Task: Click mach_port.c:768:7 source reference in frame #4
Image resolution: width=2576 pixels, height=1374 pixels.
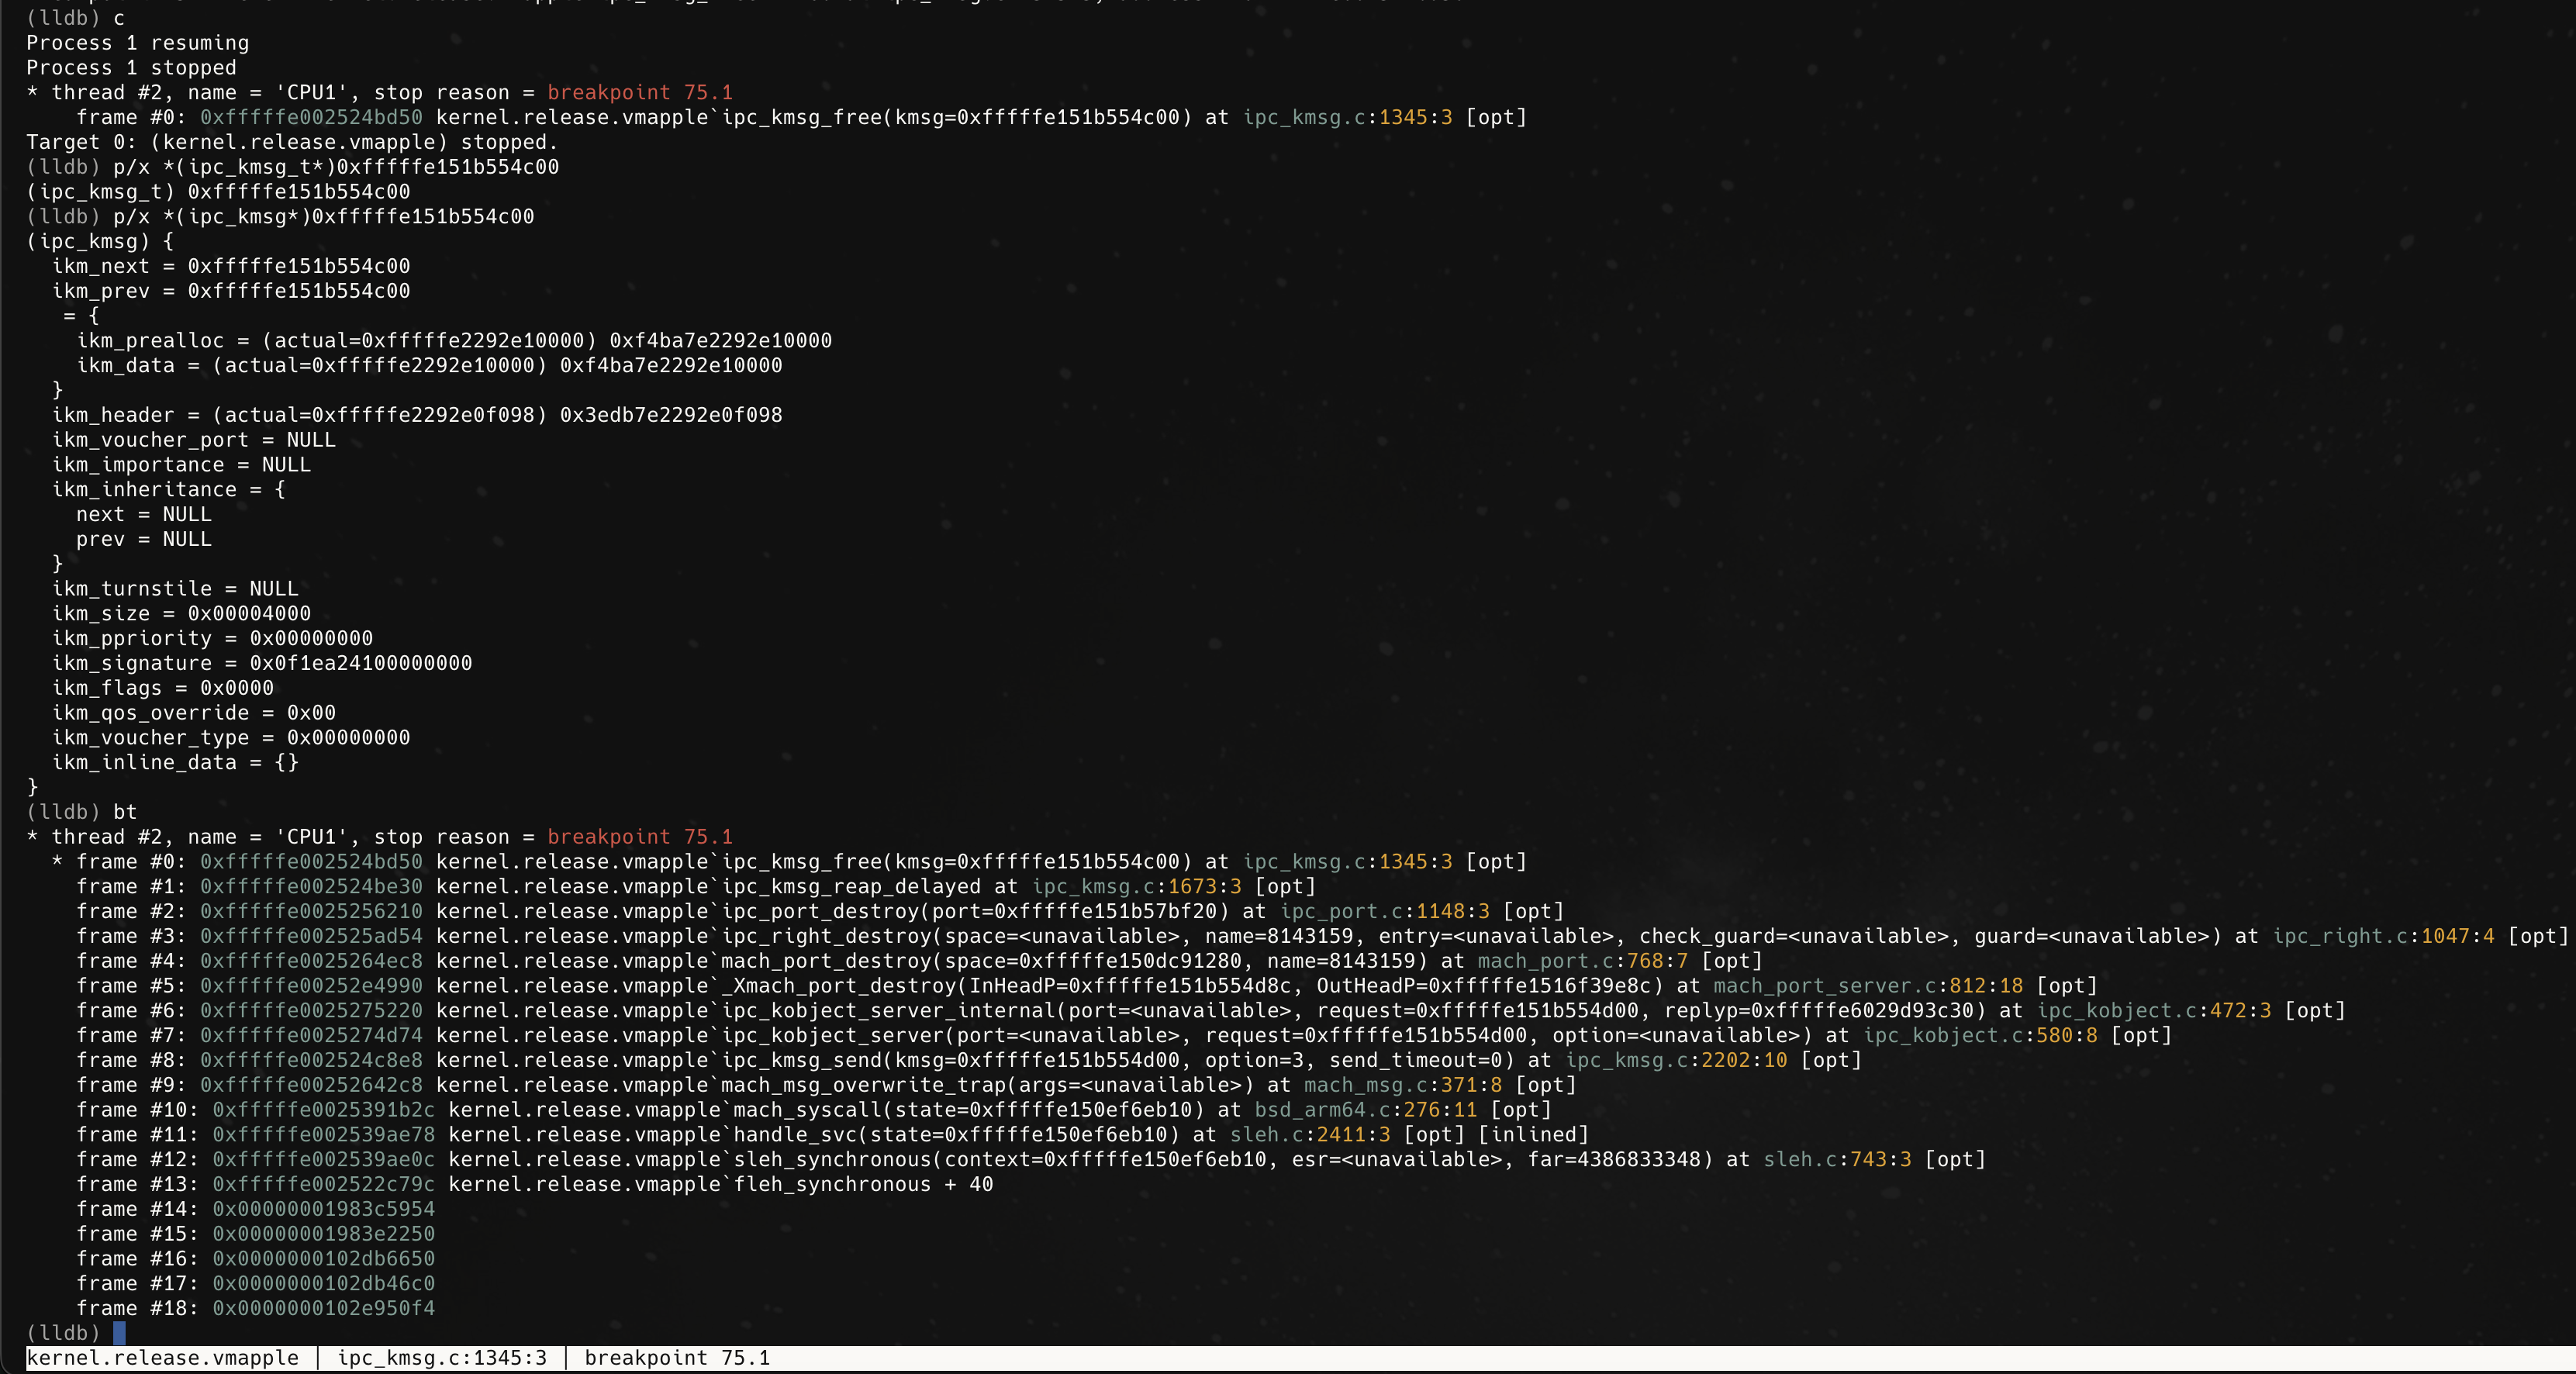Action: (x=1582, y=961)
